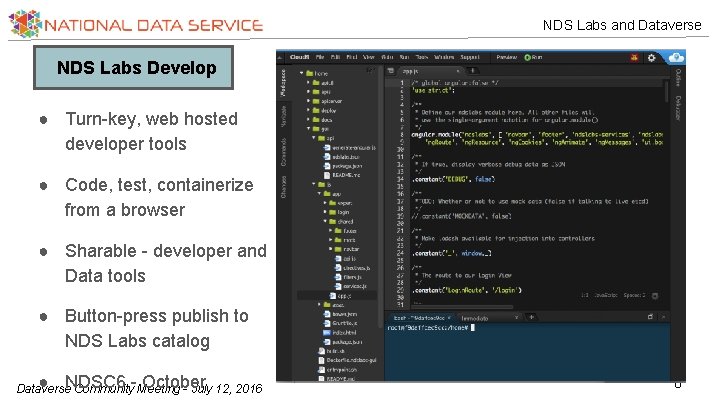Image resolution: width=720 pixels, height=405 pixels.
Task: Open the Edit menu
Action: pyautogui.click(x=335, y=57)
